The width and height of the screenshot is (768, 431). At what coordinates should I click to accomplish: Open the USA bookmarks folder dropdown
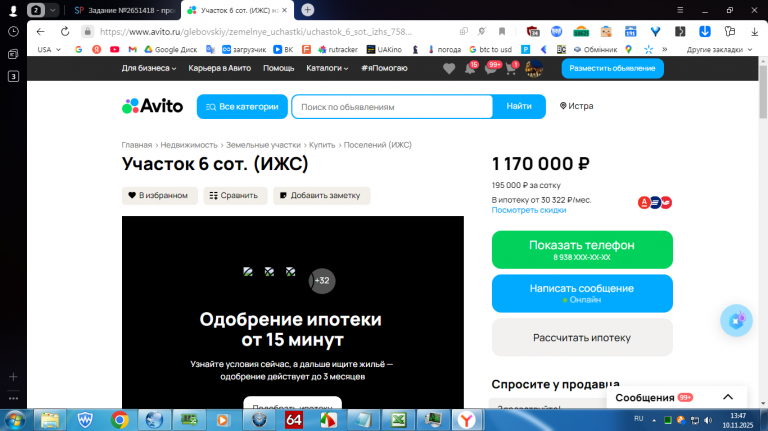[49, 49]
